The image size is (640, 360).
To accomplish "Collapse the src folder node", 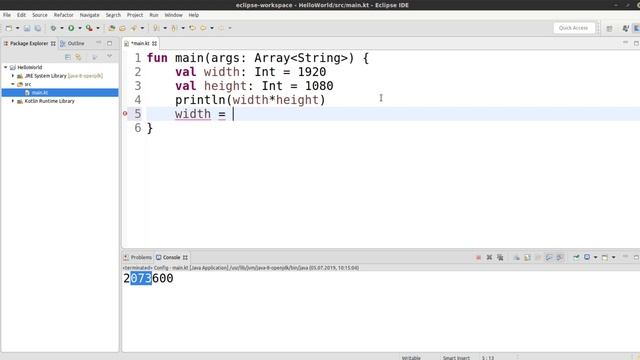I will [13, 84].
